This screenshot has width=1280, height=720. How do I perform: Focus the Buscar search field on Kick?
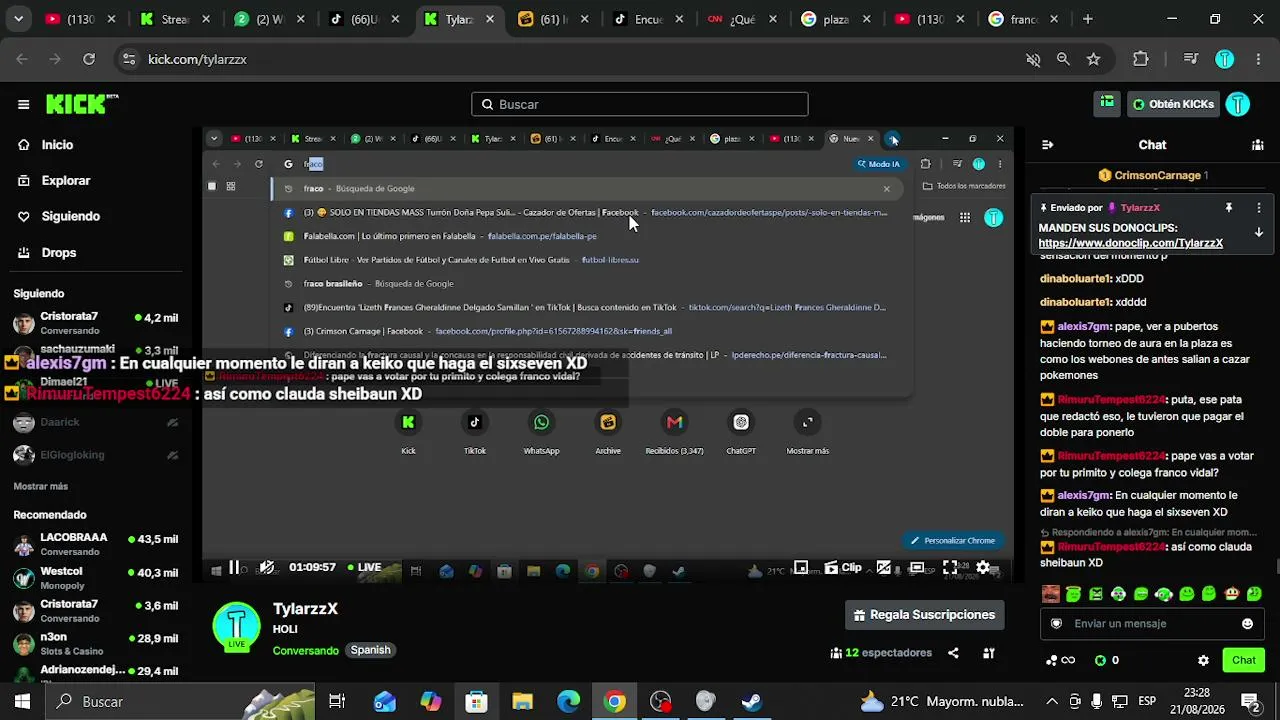tap(640, 104)
